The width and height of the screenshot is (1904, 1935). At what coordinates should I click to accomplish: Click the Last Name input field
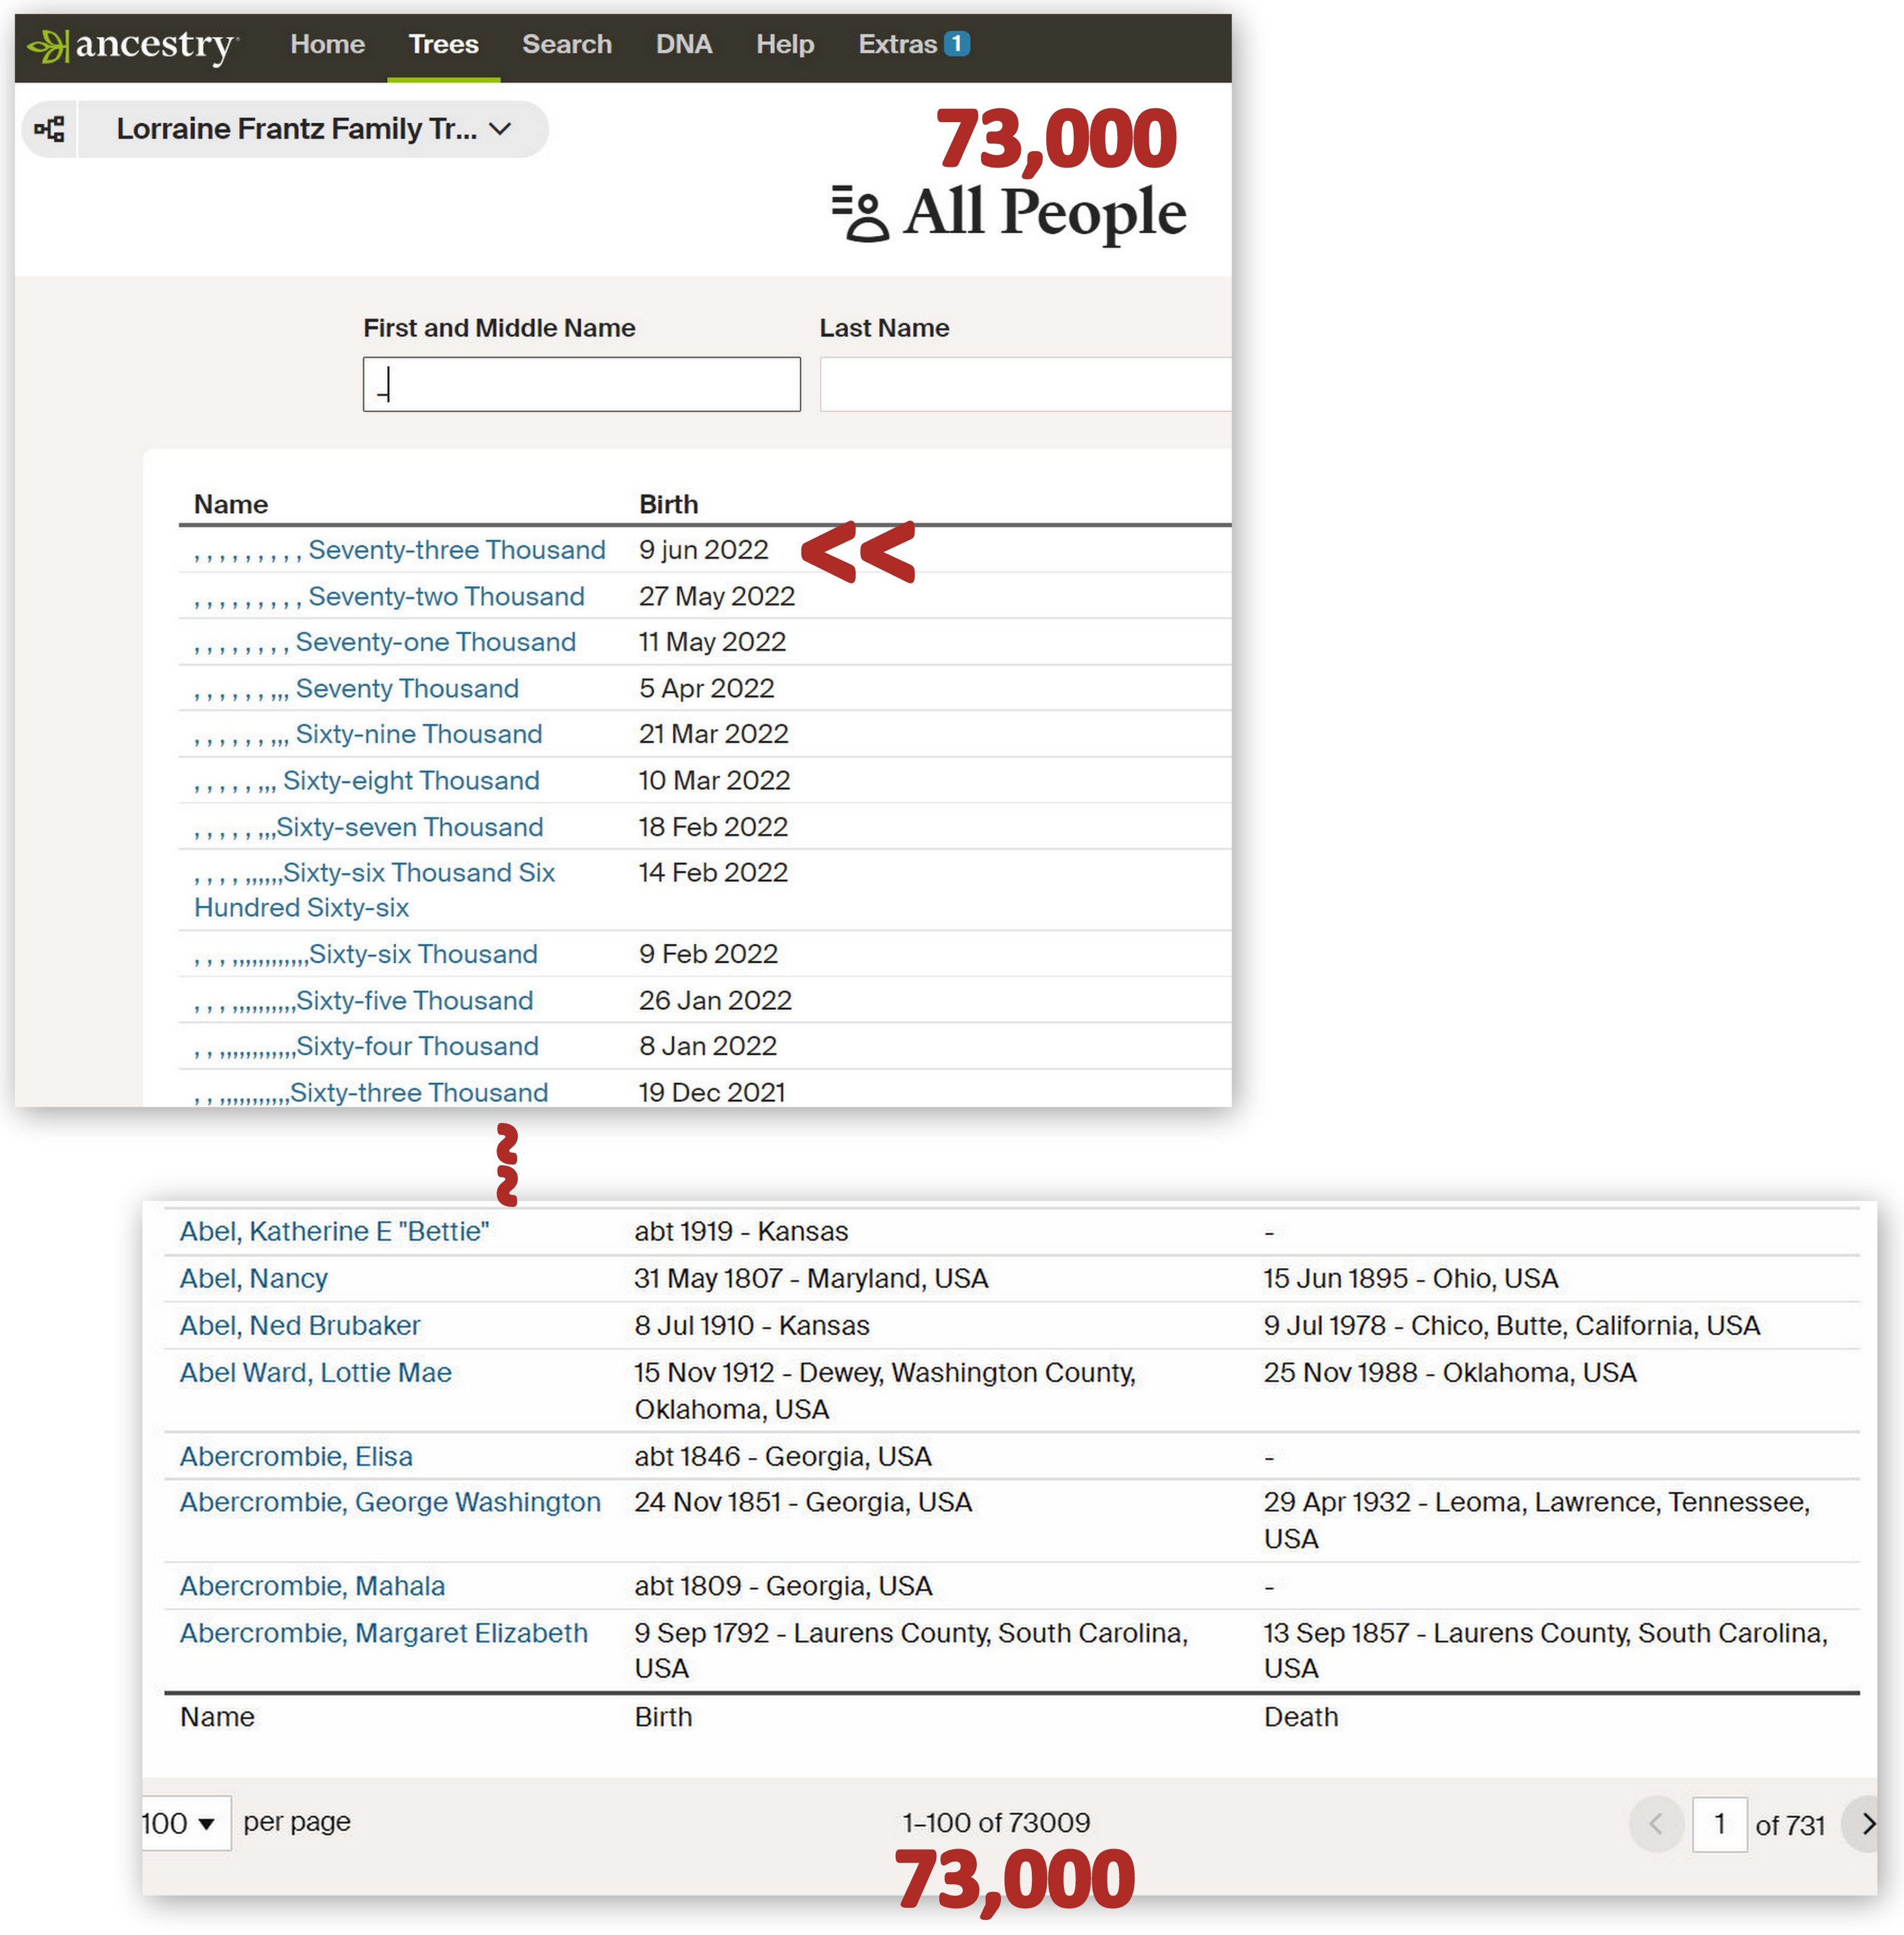tap(1024, 384)
